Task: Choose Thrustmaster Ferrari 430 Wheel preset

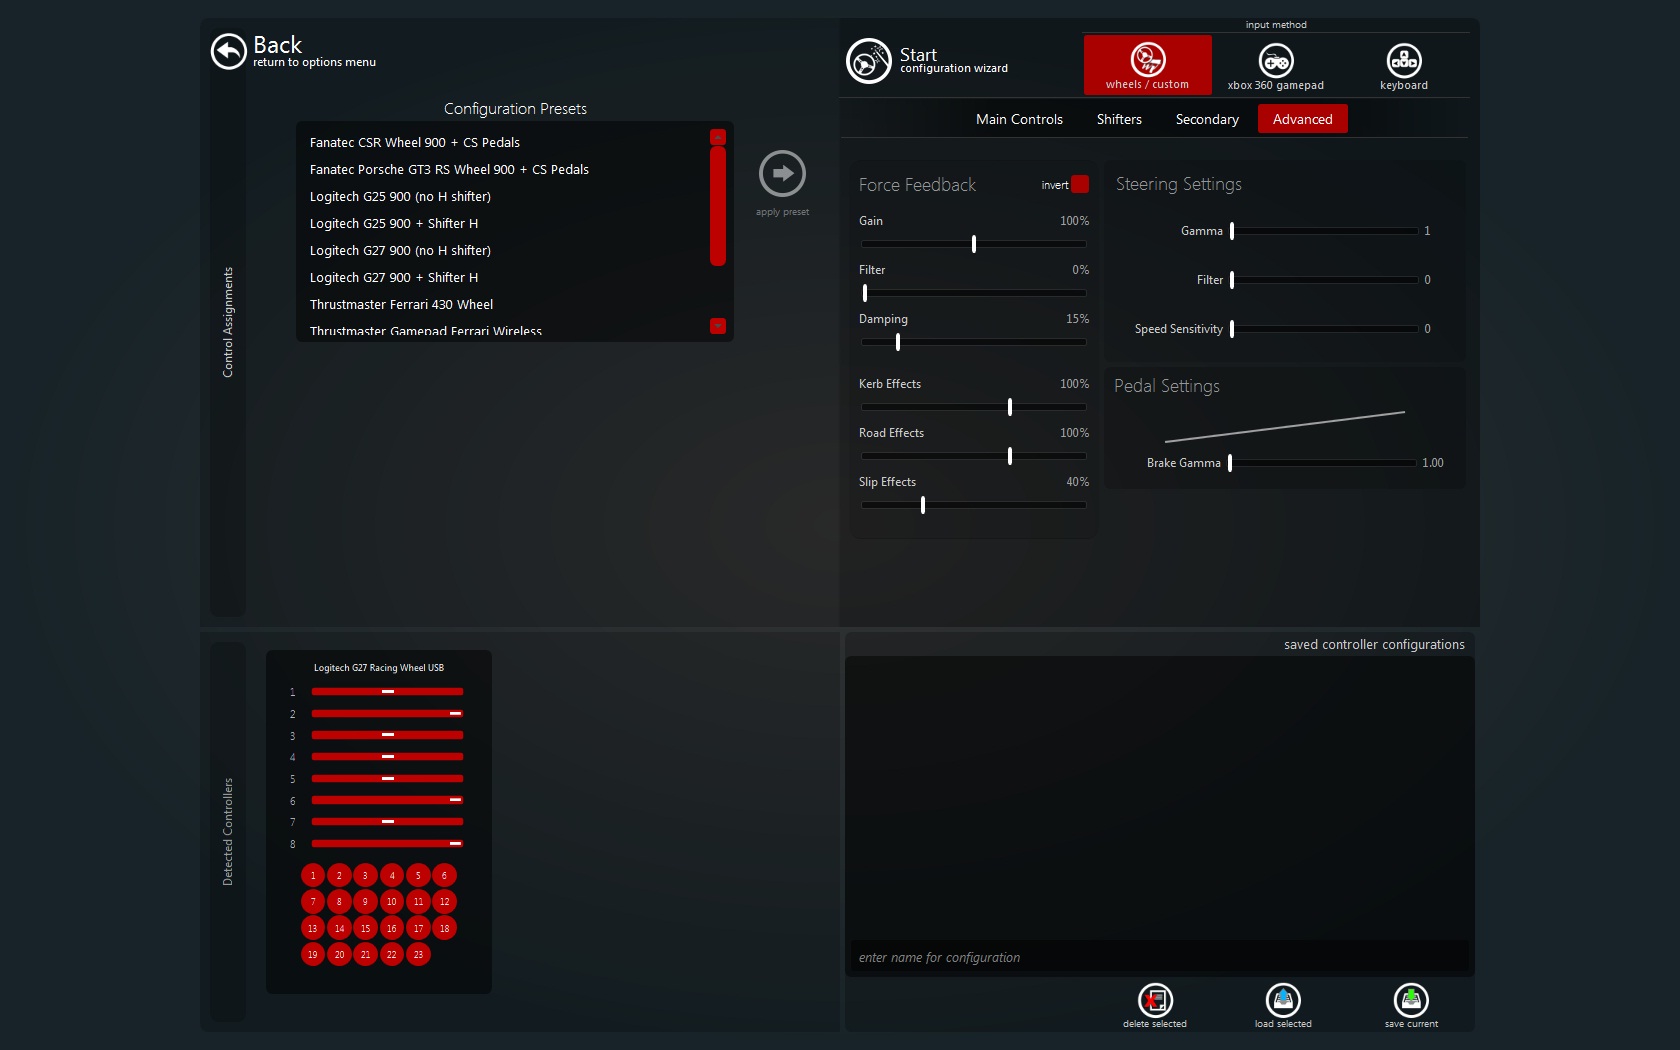Action: pyautogui.click(x=401, y=305)
